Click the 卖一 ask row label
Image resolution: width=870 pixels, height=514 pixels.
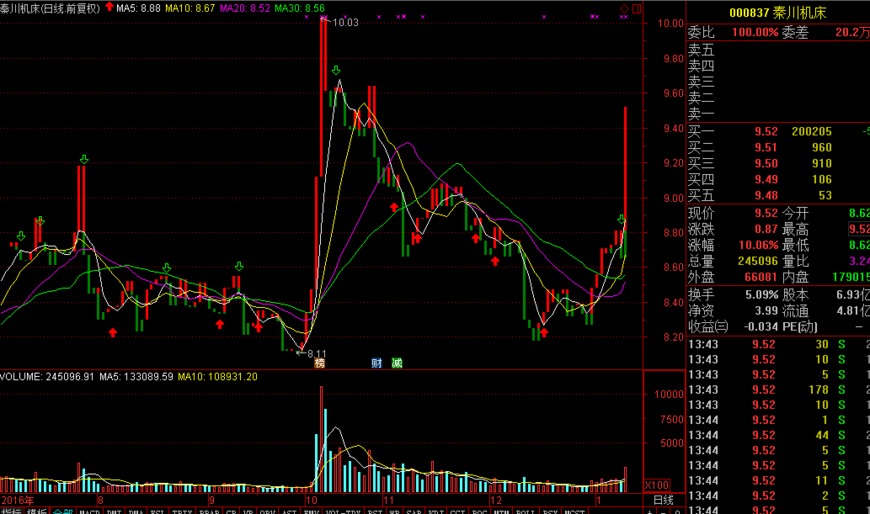[x=701, y=114]
